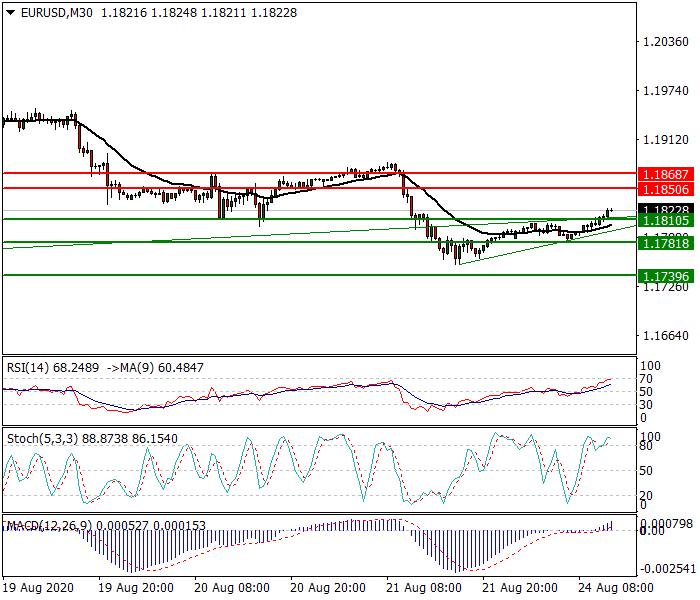Click the Stoch(5,3,3) indicator label
Viewport: 700px width, 600px height.
tap(92, 439)
